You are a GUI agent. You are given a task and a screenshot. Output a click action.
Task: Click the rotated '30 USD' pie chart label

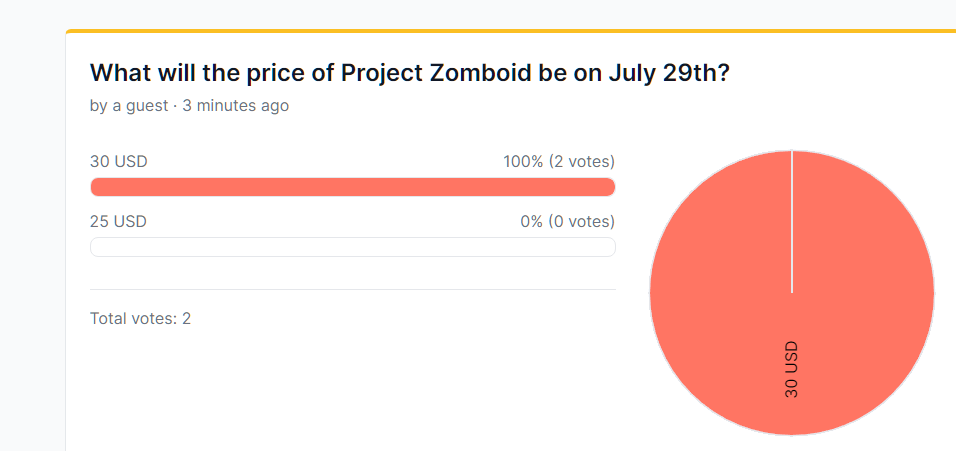coord(791,370)
